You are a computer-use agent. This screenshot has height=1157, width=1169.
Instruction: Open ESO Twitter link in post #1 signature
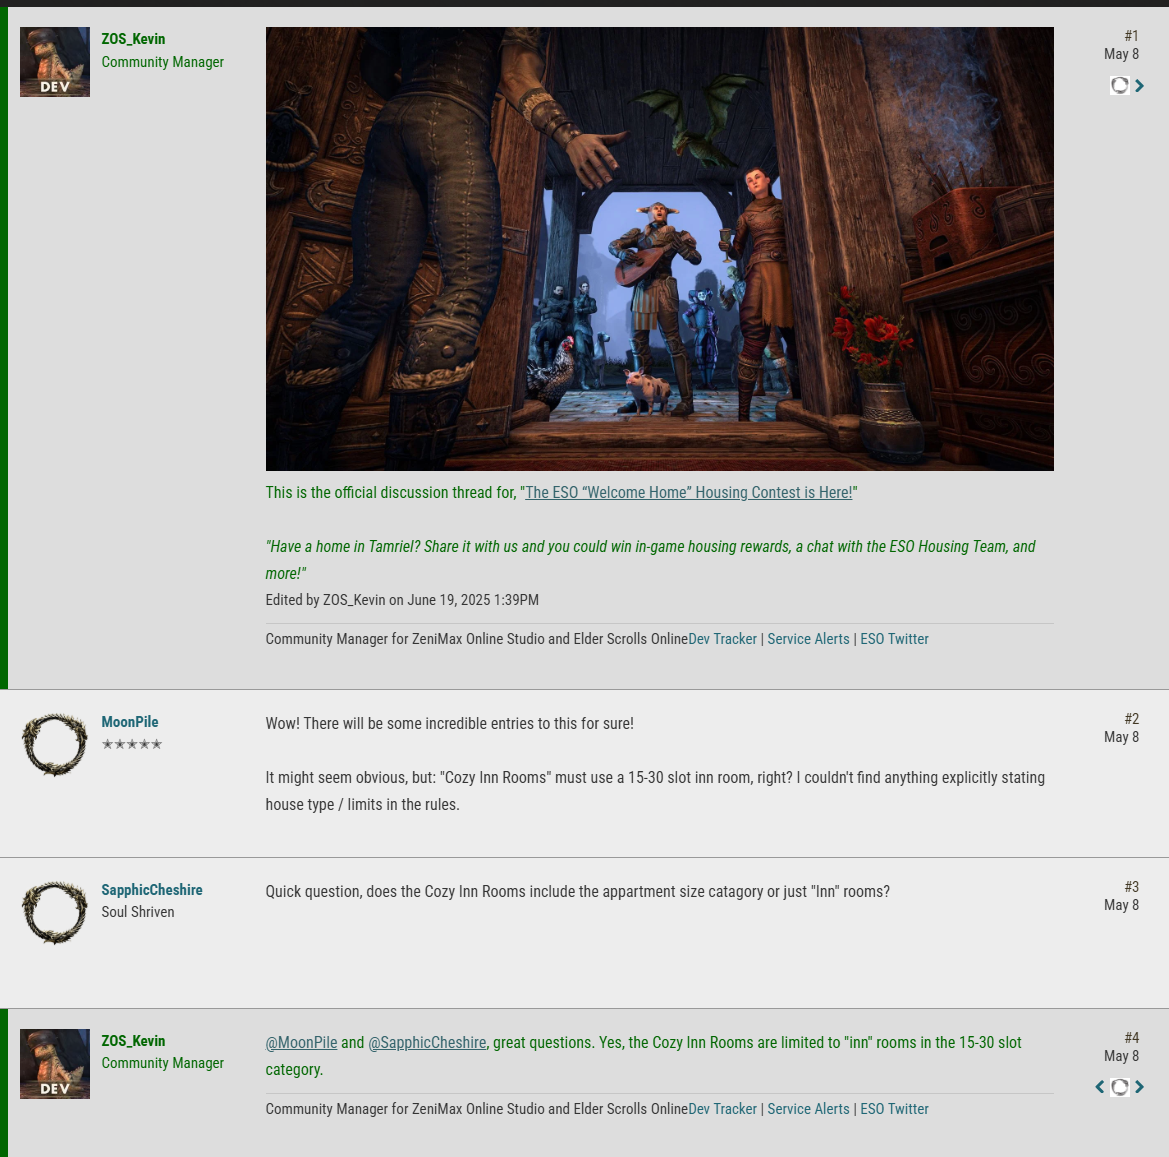click(894, 639)
